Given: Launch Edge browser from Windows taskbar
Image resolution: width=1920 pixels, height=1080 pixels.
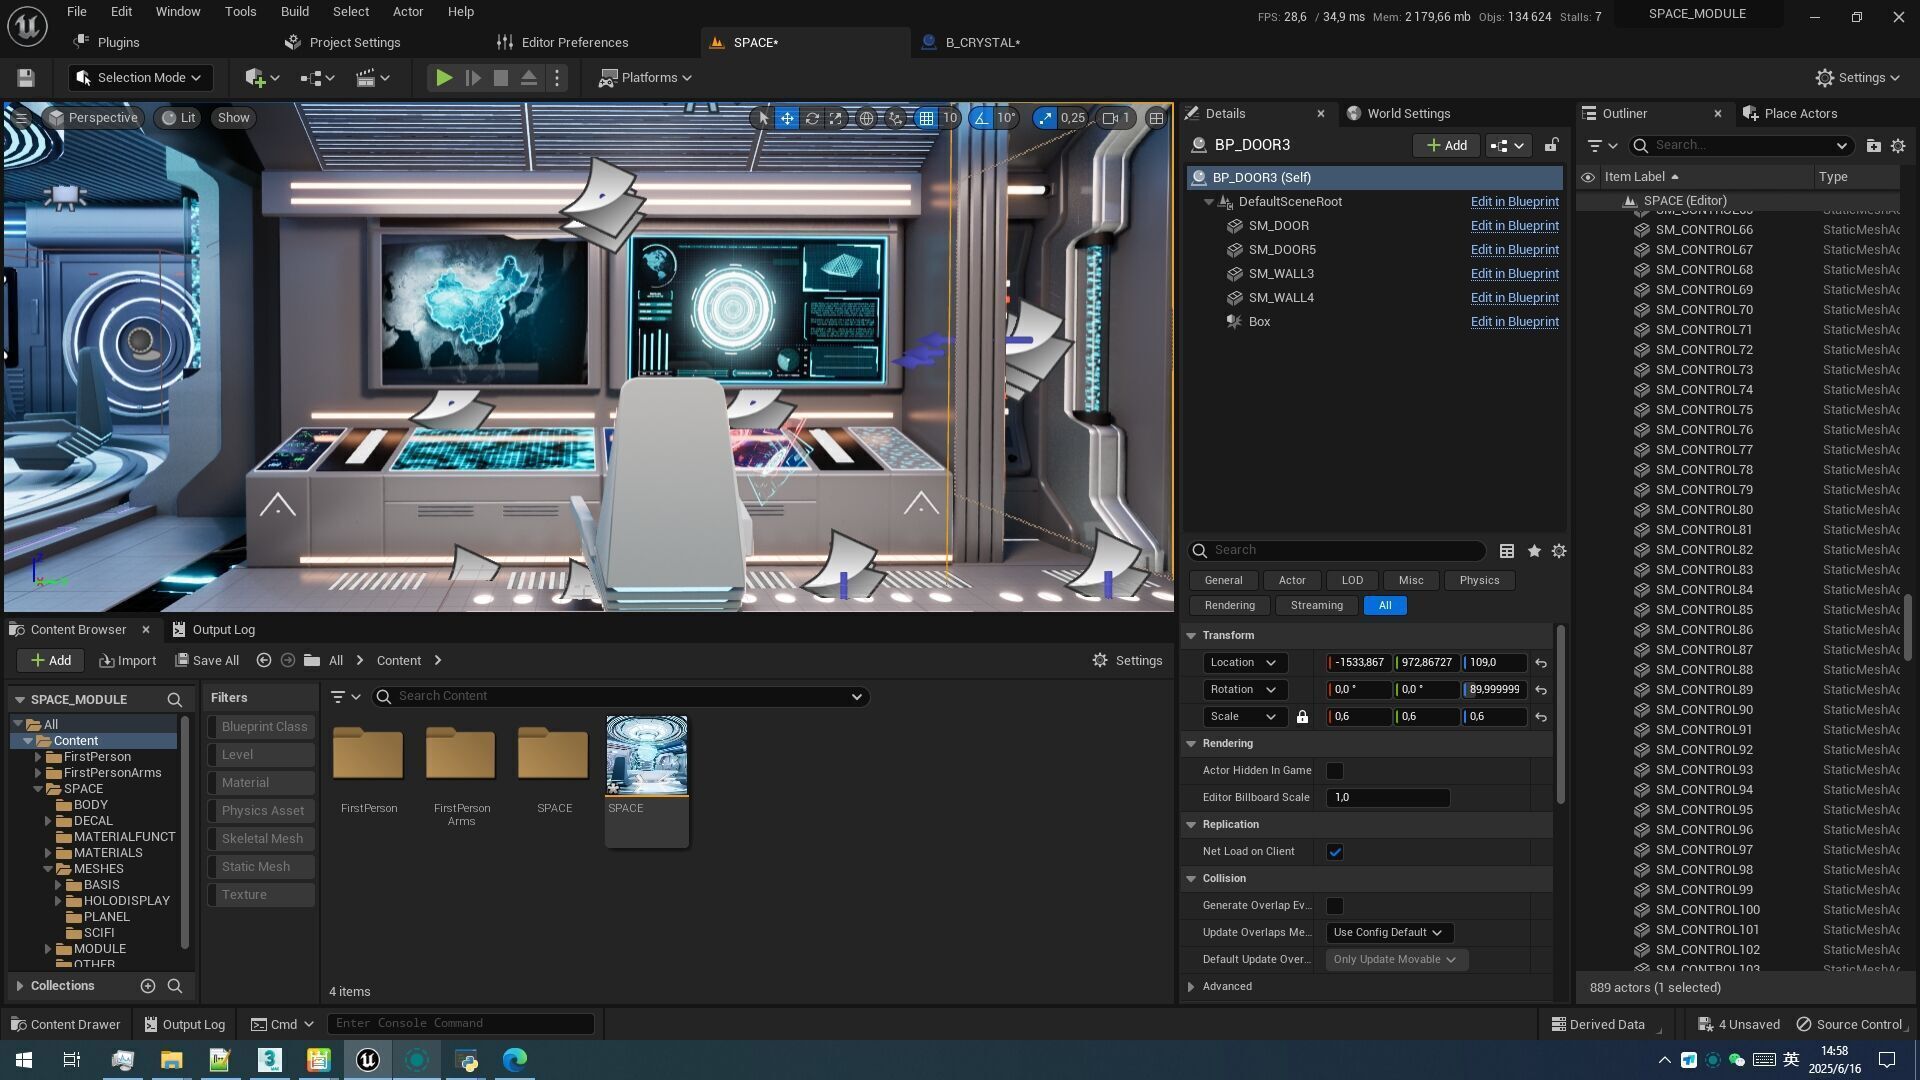Looking at the screenshot, I should (x=514, y=1060).
